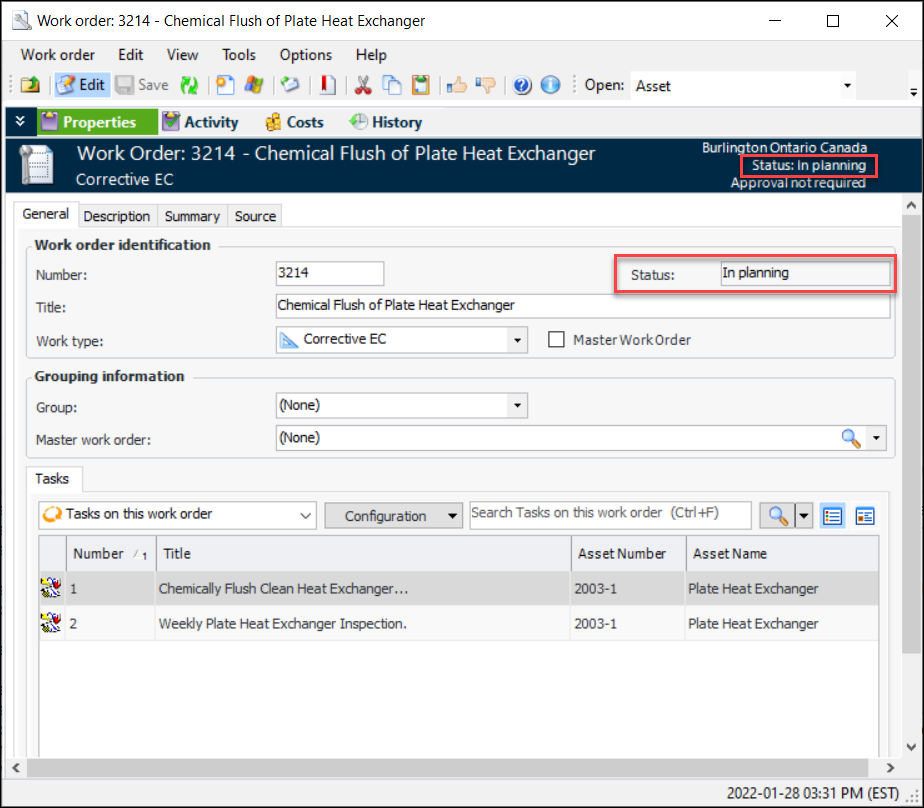Open the Description tab
This screenshot has height=808, width=924.
(116, 216)
